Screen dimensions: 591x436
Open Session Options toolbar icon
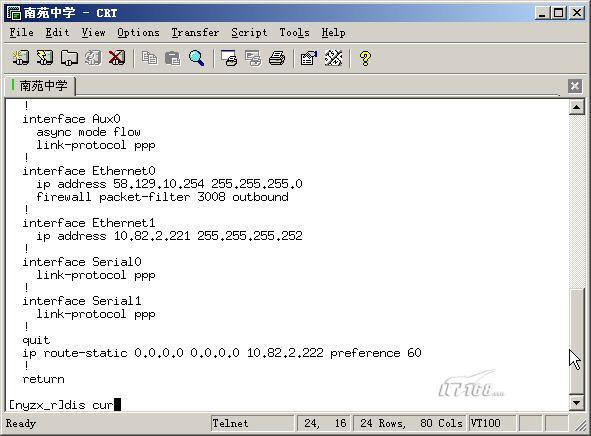tap(309, 58)
